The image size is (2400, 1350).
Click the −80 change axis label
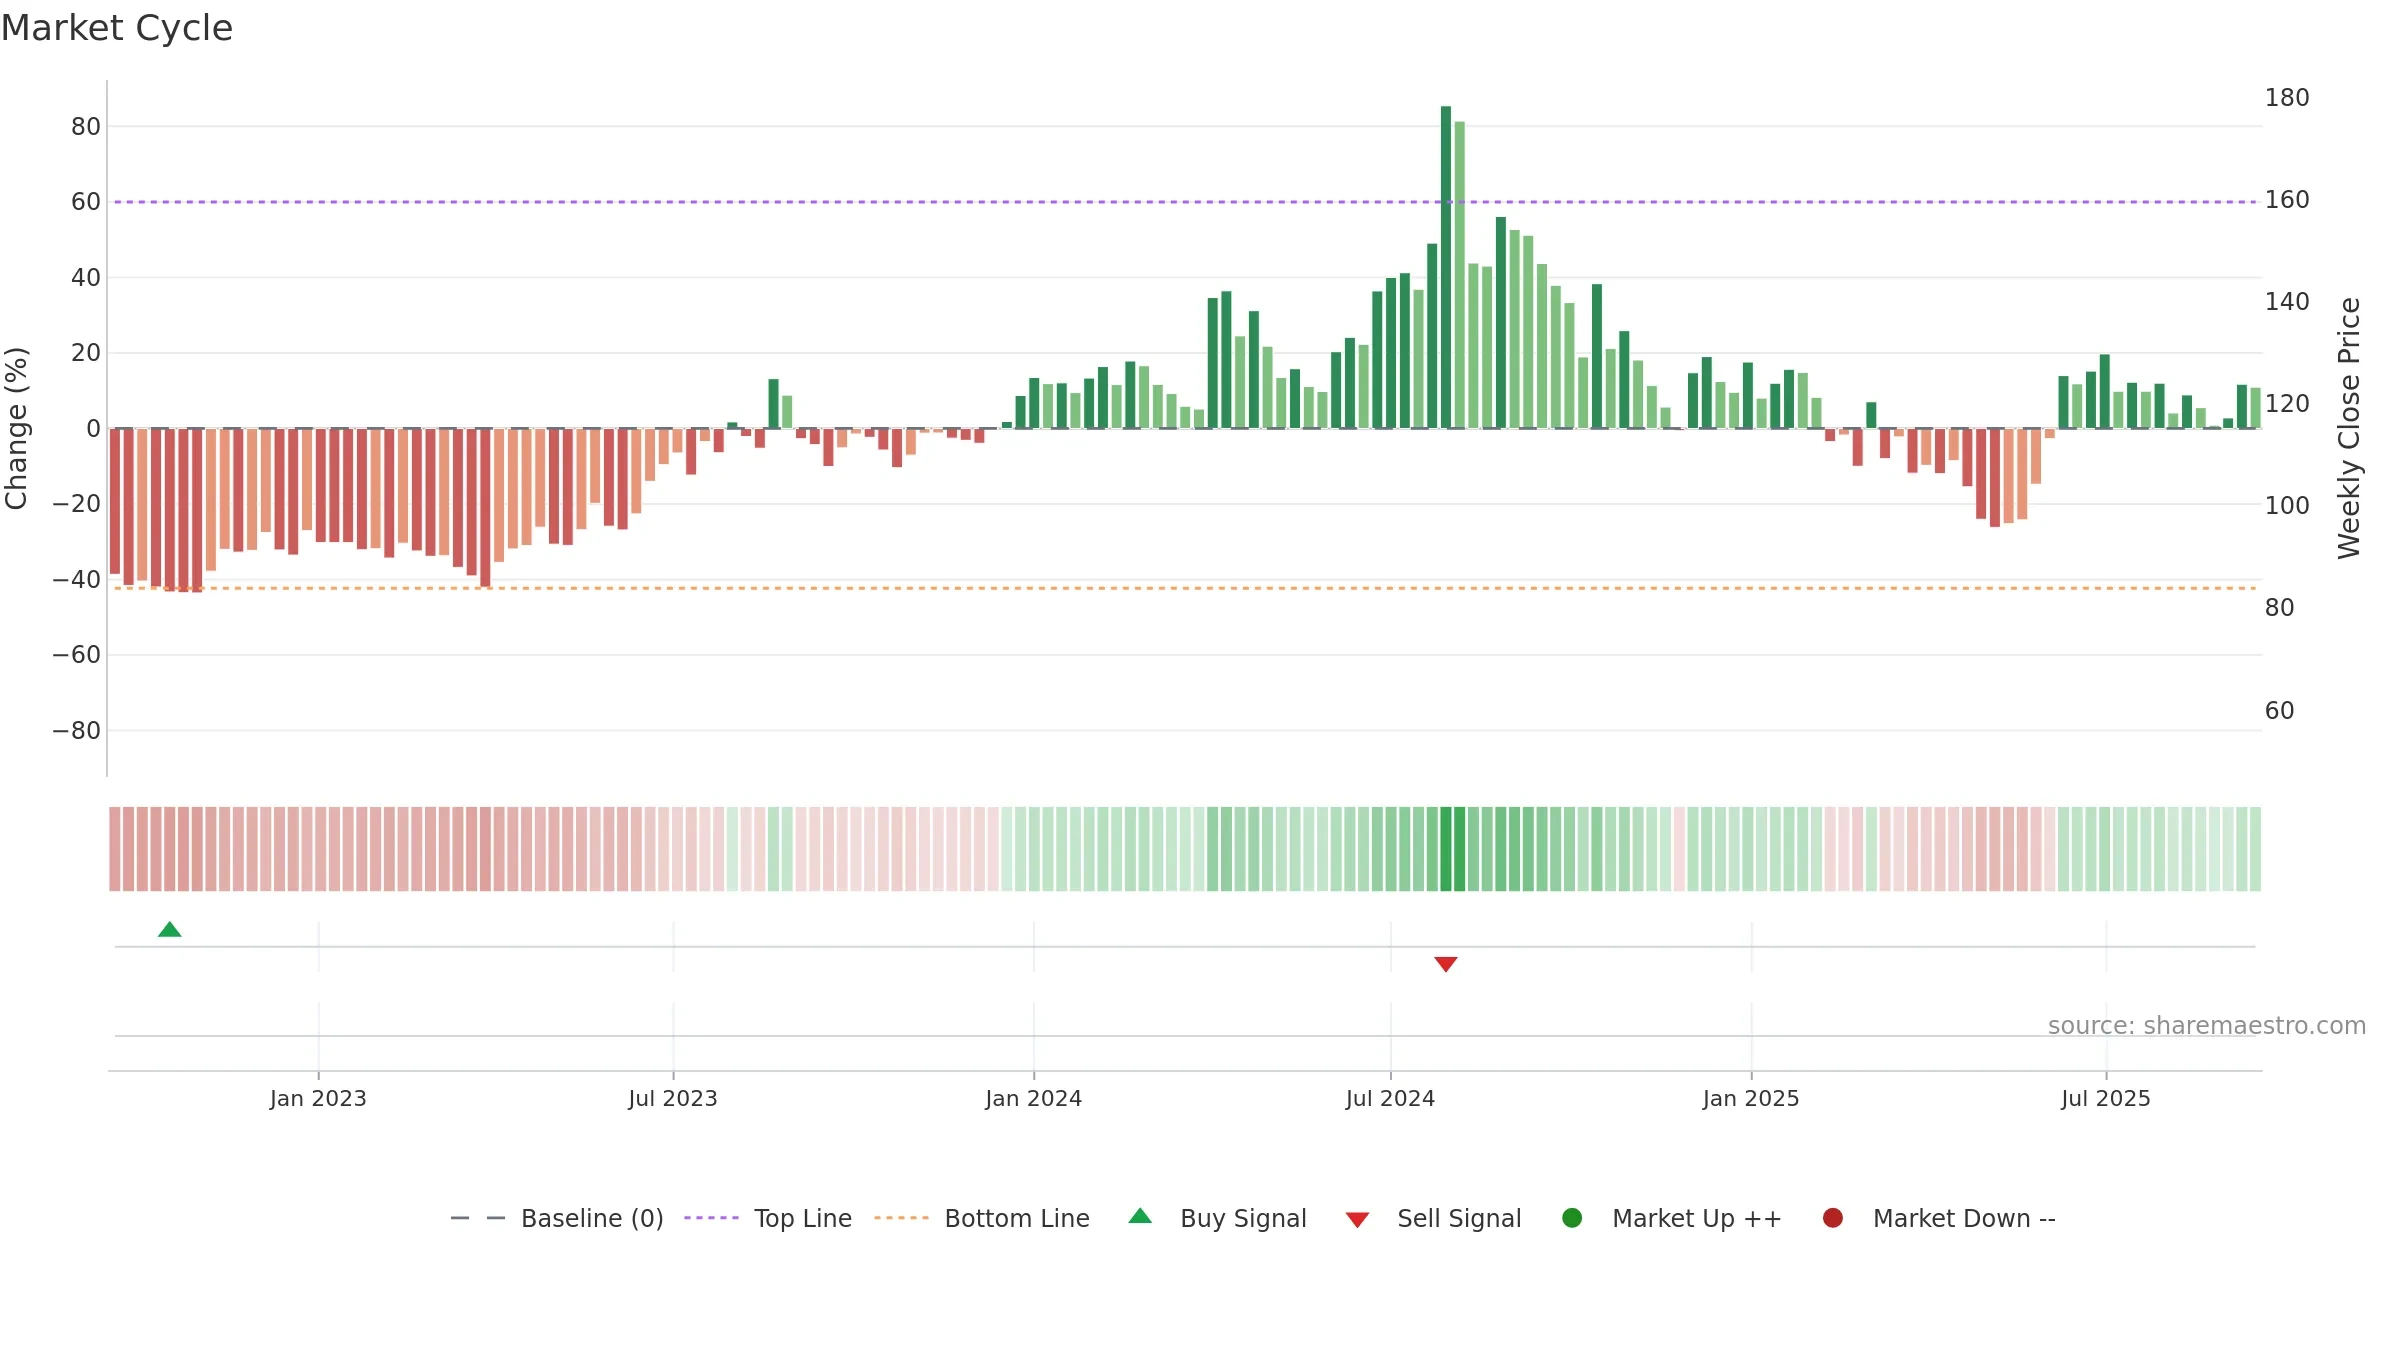pyautogui.click(x=77, y=731)
